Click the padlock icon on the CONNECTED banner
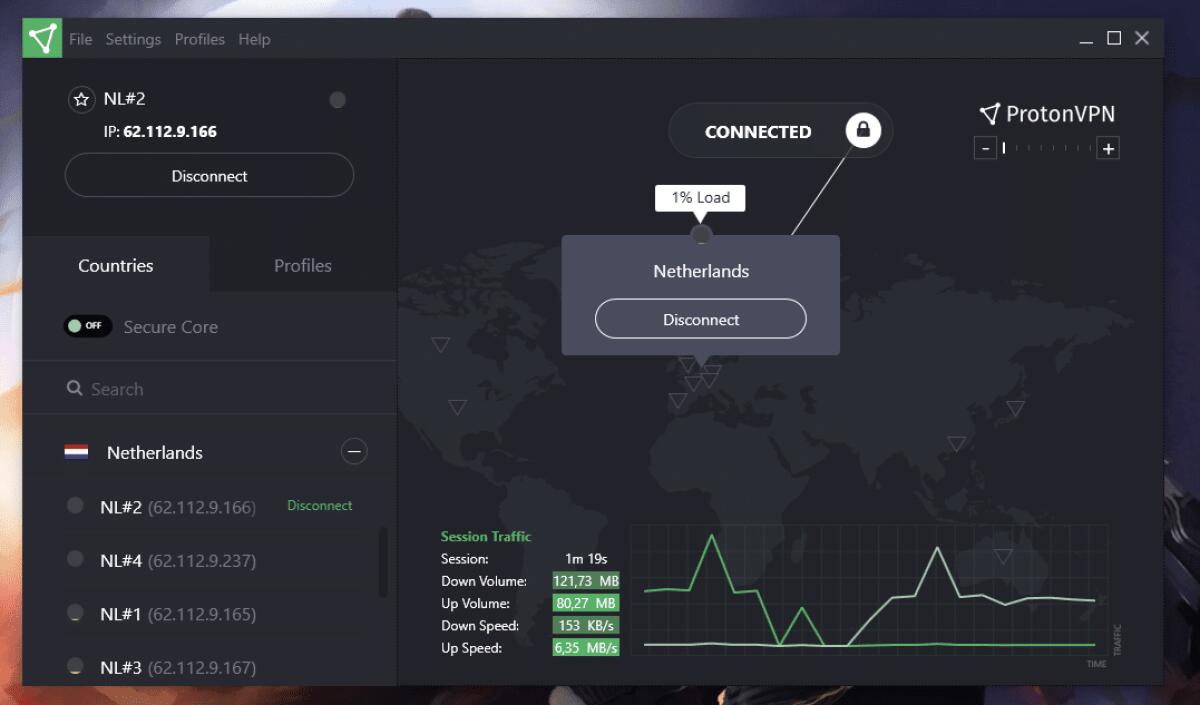 tap(863, 130)
